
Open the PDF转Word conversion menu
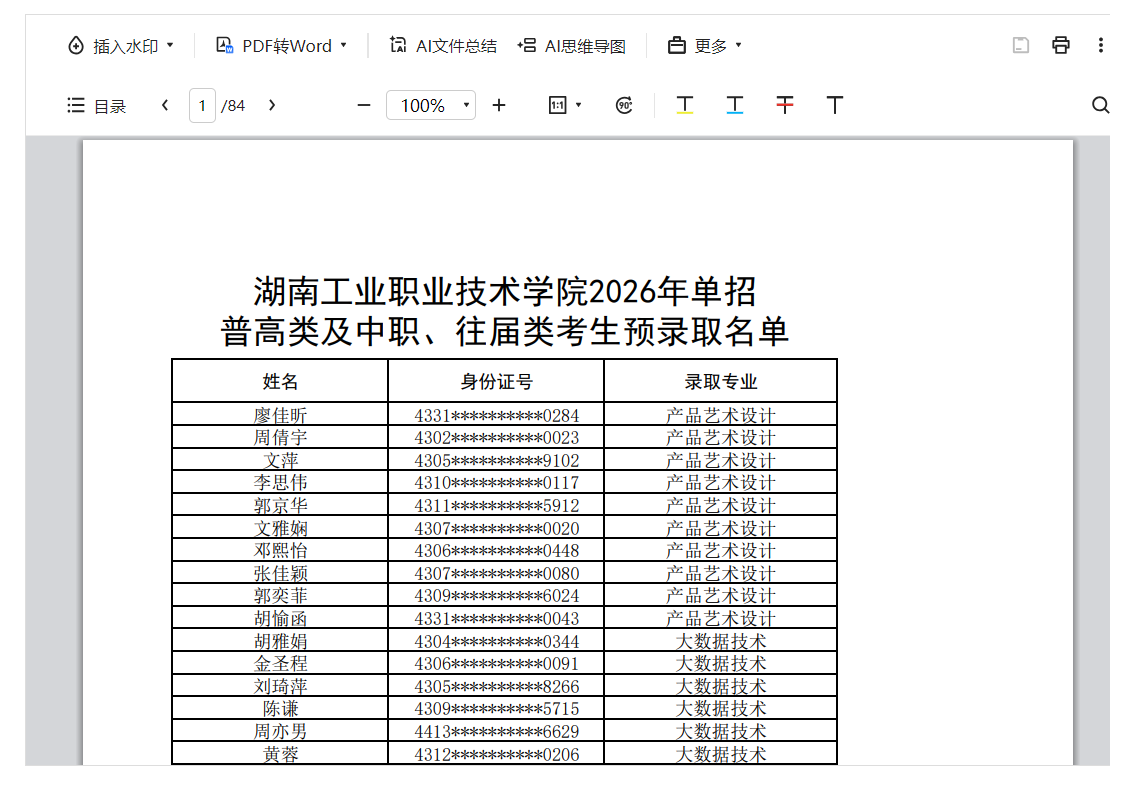click(x=282, y=46)
